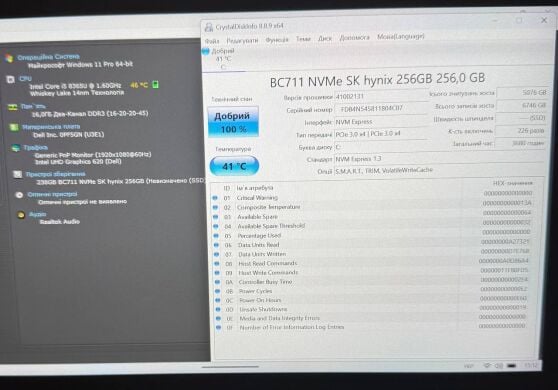The height and width of the screenshot is (390, 558).
Task: Select the Critical Warning attribute text
Action: click(x=257, y=197)
